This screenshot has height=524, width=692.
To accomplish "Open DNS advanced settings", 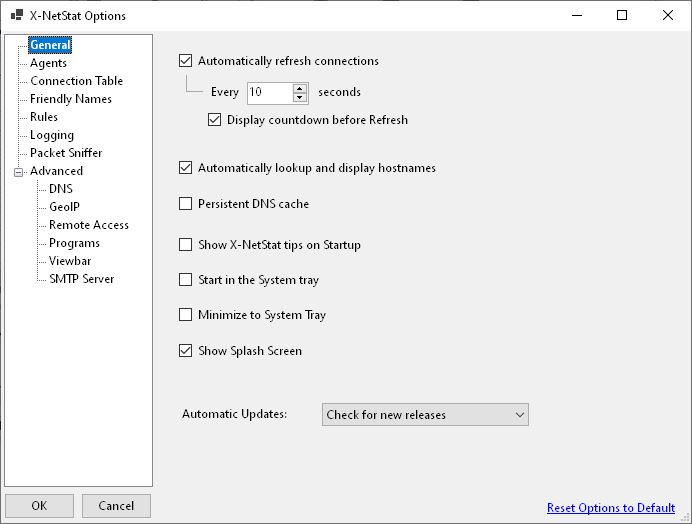I will click(60, 189).
